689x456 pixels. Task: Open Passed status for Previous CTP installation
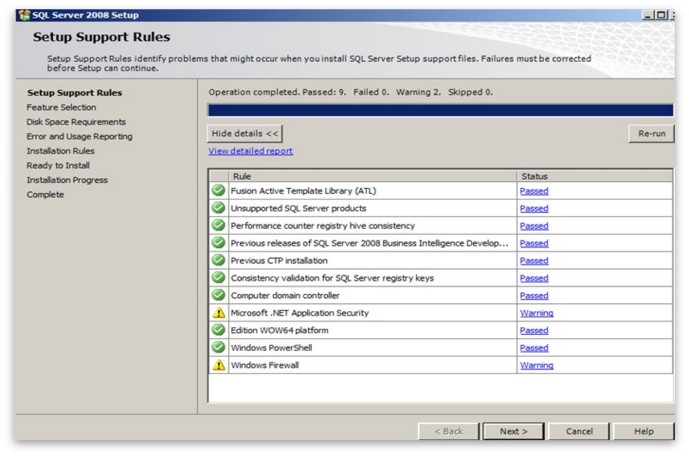[534, 261]
